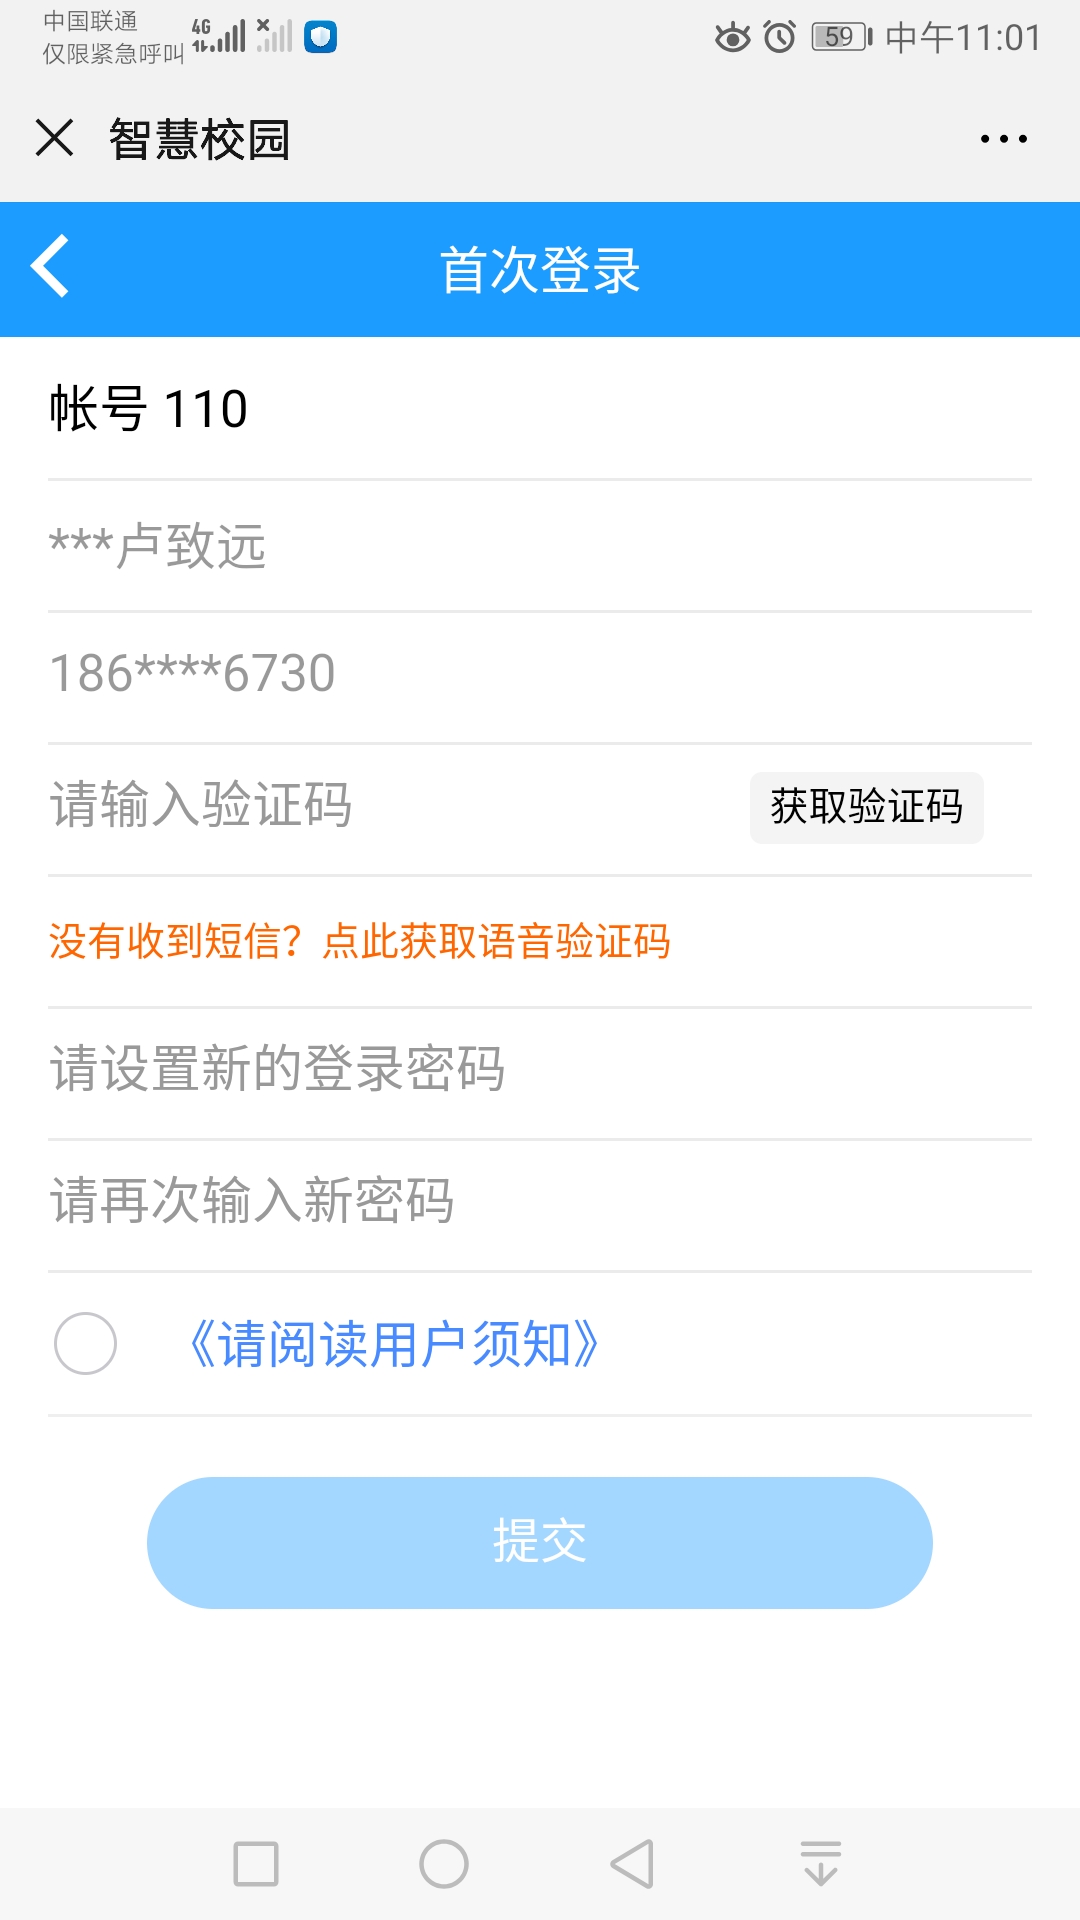Tap the blue shield status bar icon
1080x1920 pixels.
click(320, 37)
